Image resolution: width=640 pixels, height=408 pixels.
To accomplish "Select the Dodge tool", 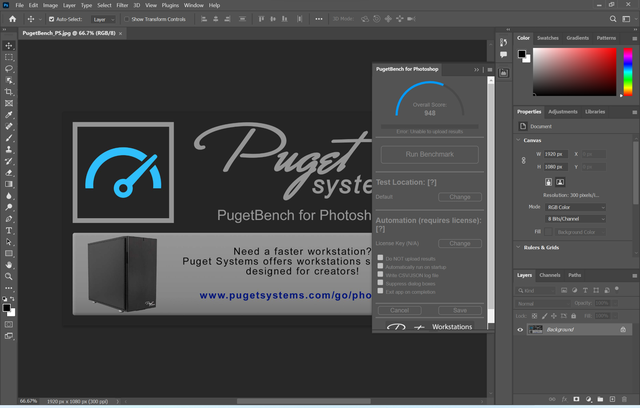I will (9, 207).
